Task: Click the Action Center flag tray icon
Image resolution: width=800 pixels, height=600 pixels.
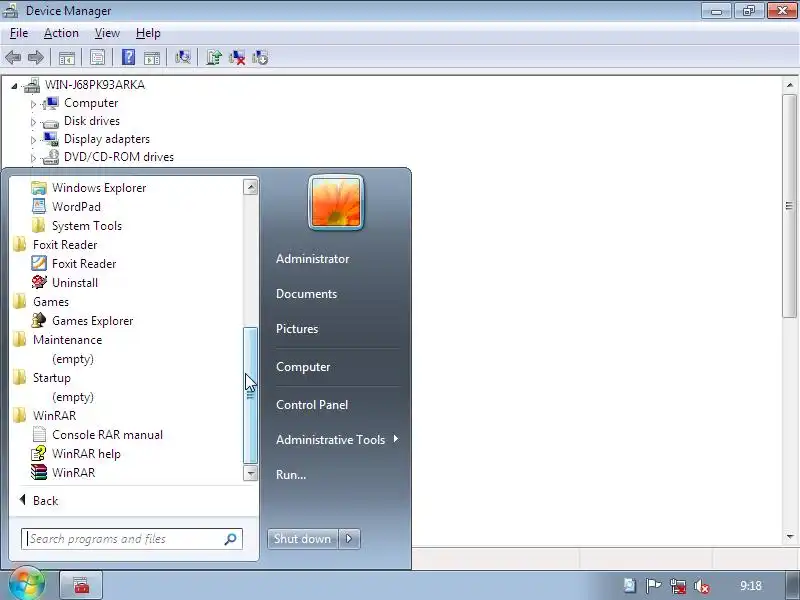Action: pyautogui.click(x=653, y=586)
